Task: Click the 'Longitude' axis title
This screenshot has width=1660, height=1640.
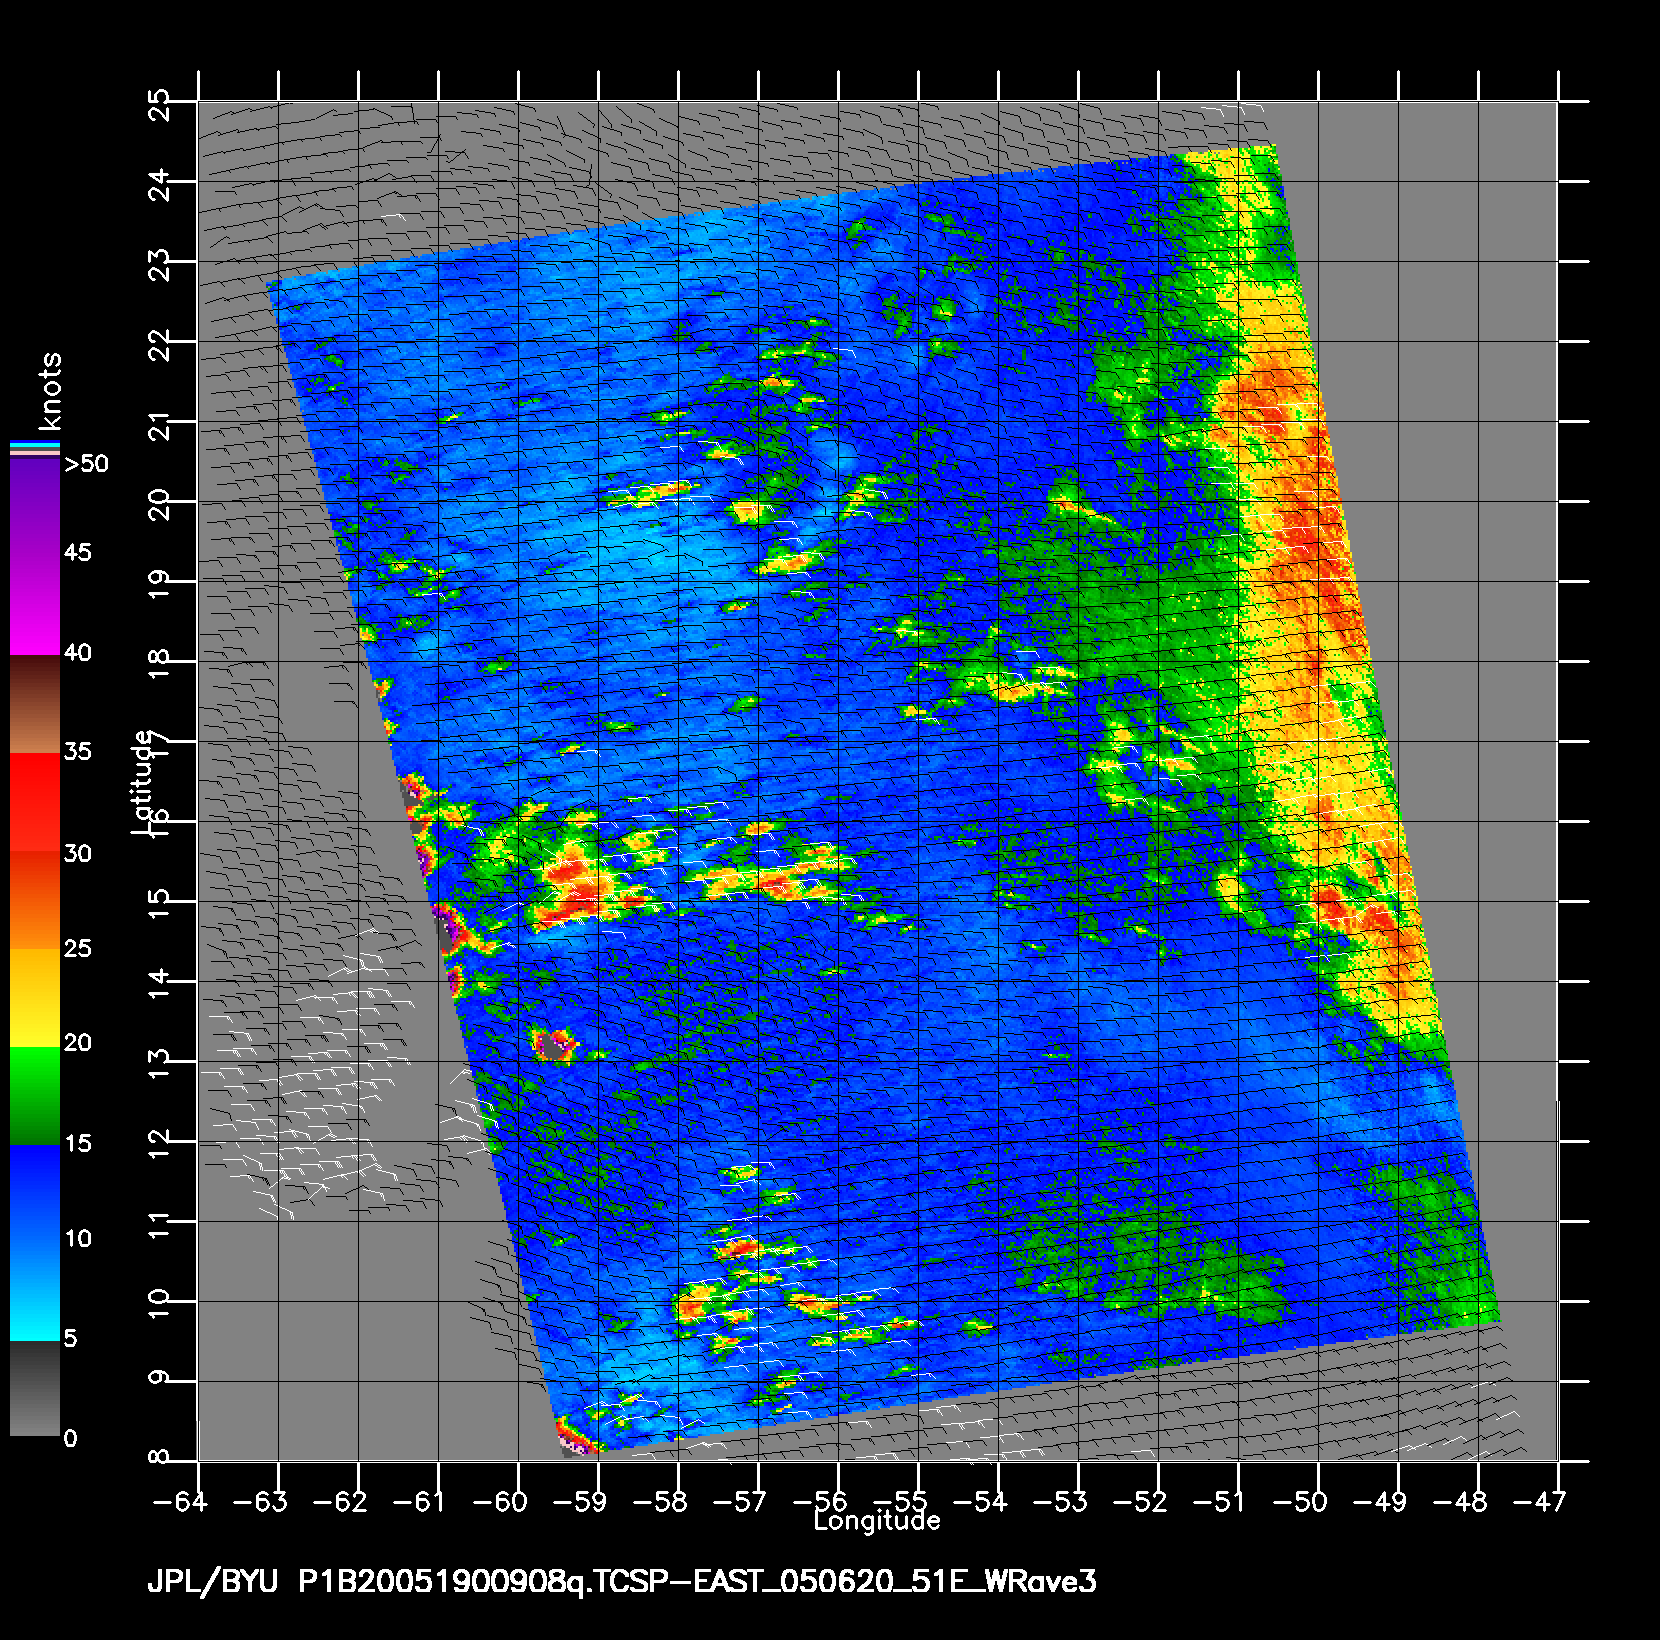Action: tap(877, 1522)
